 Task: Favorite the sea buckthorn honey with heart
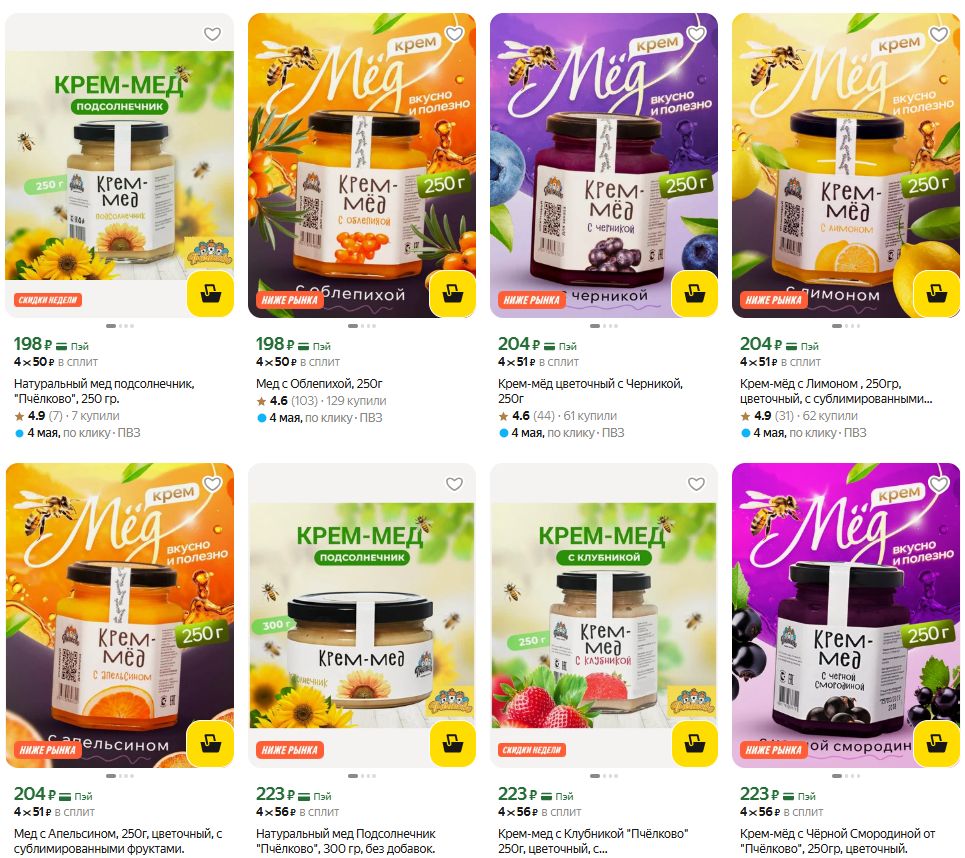pos(454,34)
